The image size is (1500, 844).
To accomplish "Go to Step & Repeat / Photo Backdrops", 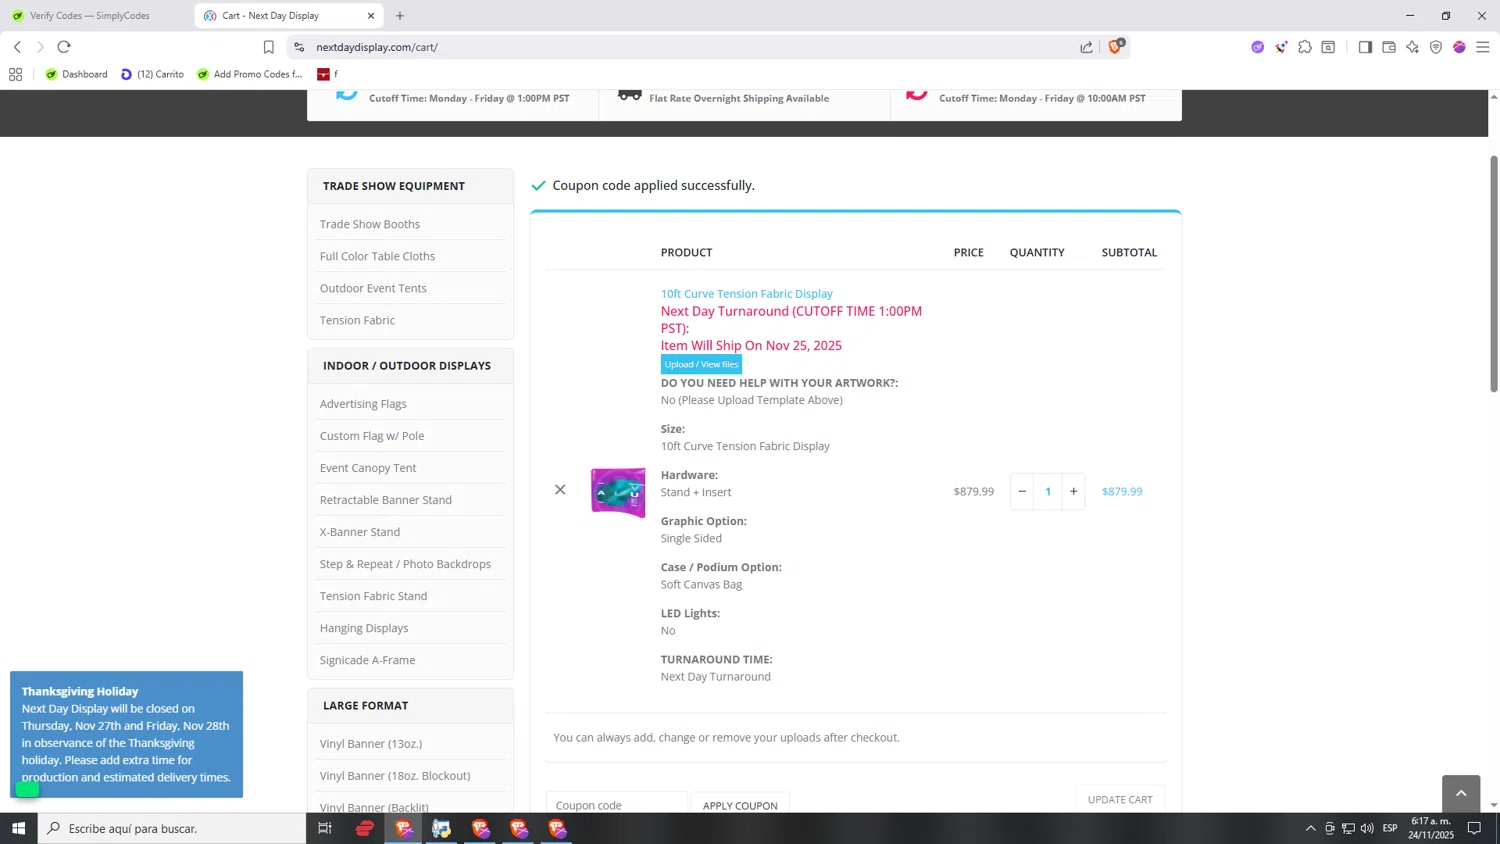I will pyautogui.click(x=405, y=564).
